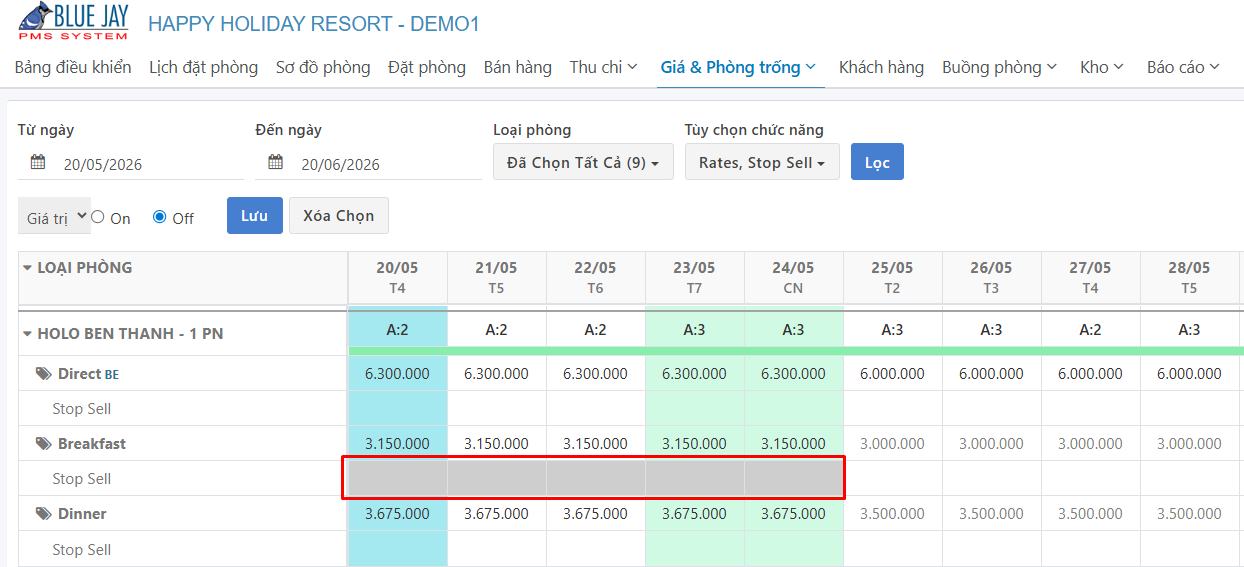Click calendar icon beside Đến ngày field
The height and width of the screenshot is (567, 1244).
coord(276,163)
